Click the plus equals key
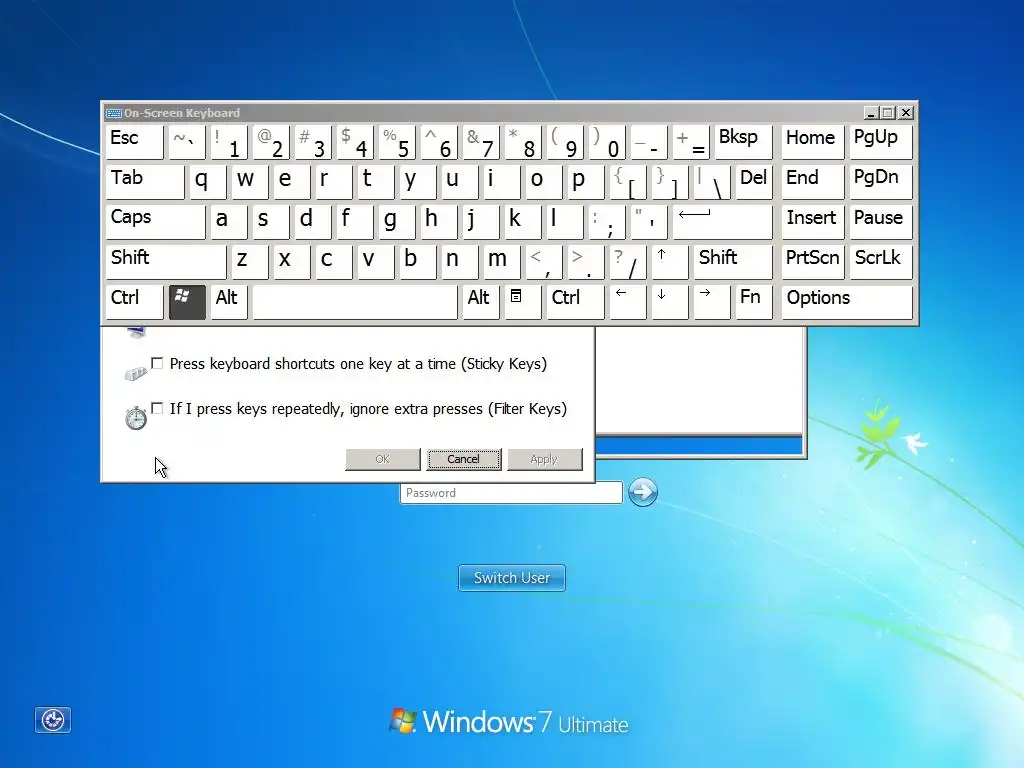 click(690, 142)
